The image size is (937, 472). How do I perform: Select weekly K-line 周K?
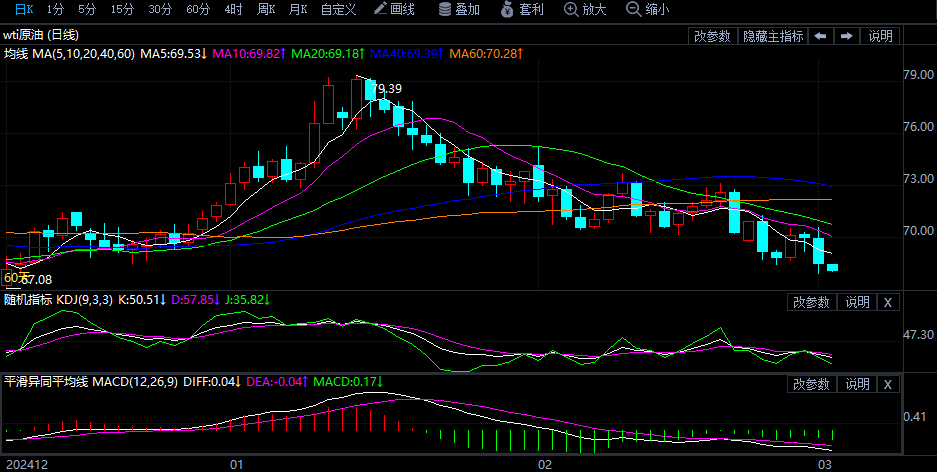point(265,9)
